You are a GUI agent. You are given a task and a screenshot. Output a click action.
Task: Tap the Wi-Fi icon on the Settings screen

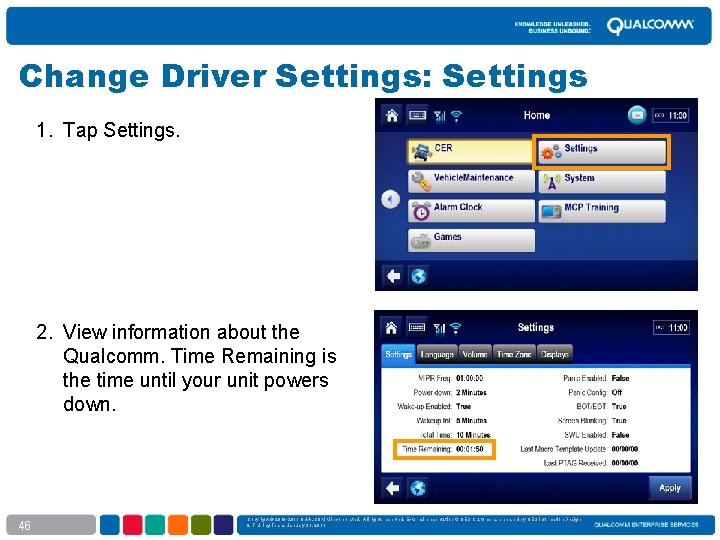point(456,328)
